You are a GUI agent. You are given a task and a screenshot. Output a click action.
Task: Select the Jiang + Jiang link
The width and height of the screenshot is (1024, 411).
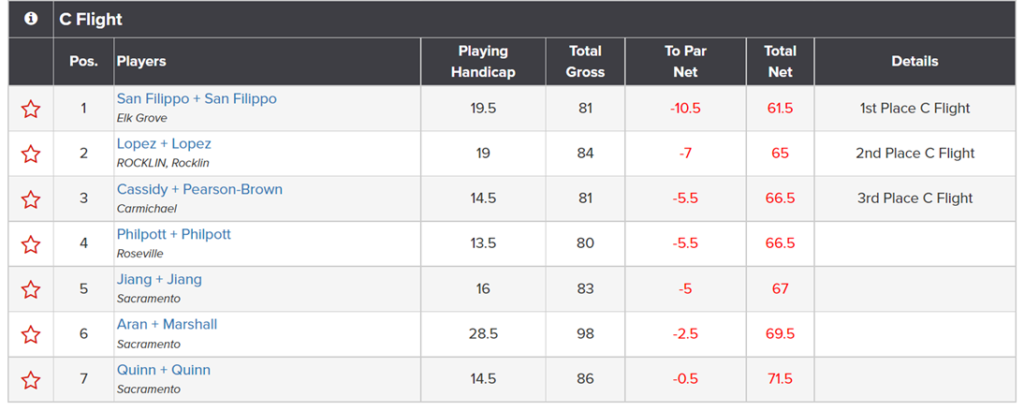click(159, 280)
